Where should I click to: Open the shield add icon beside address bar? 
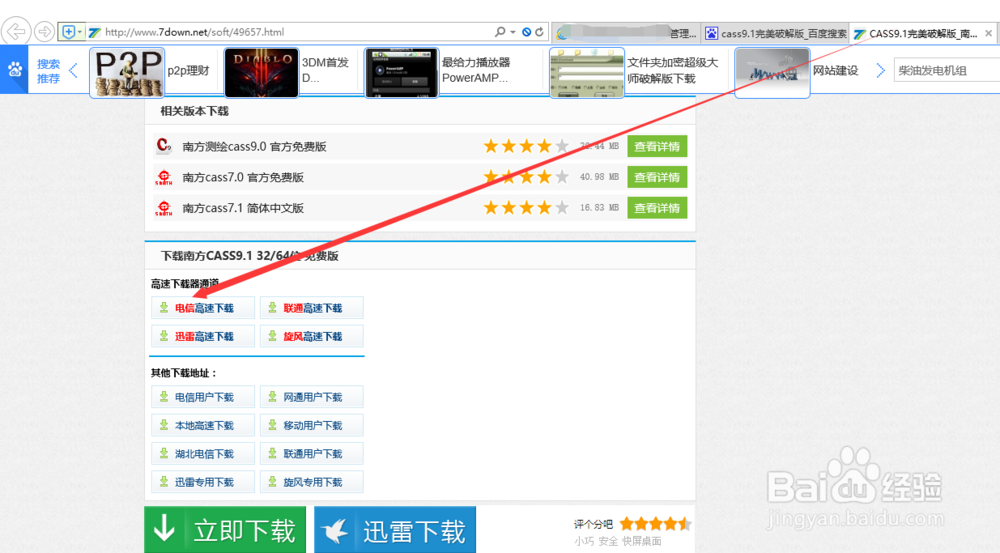click(x=68, y=31)
